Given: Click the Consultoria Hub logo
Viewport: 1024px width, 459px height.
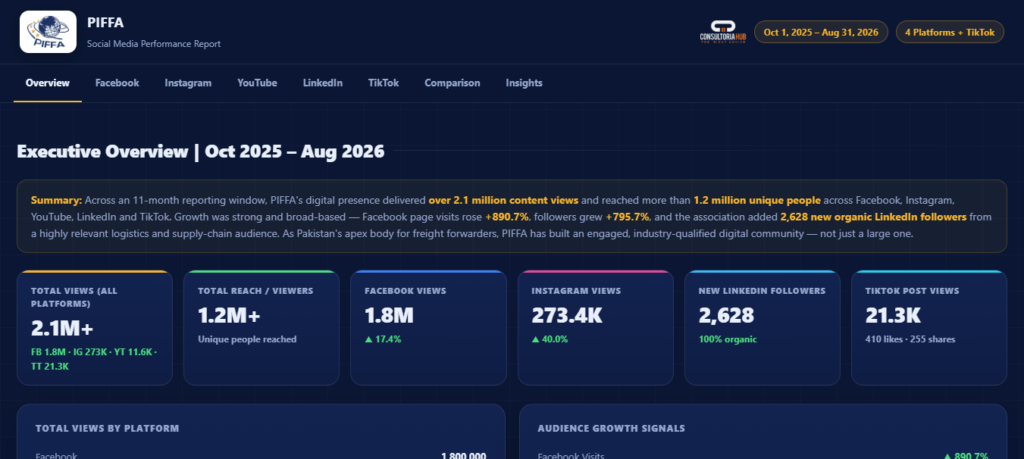Looking at the screenshot, I should click(722, 32).
